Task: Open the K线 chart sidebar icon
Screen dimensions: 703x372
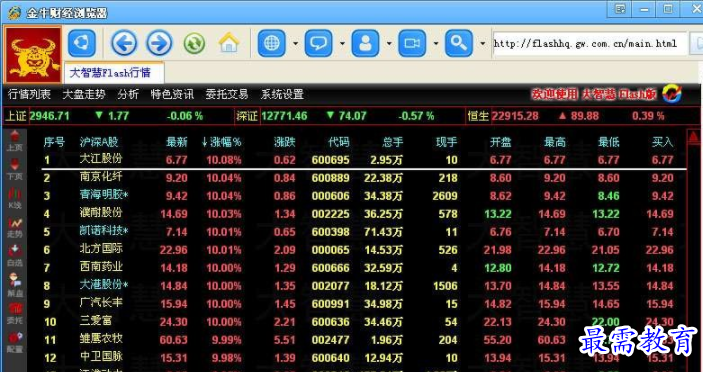Action: pos(15,199)
